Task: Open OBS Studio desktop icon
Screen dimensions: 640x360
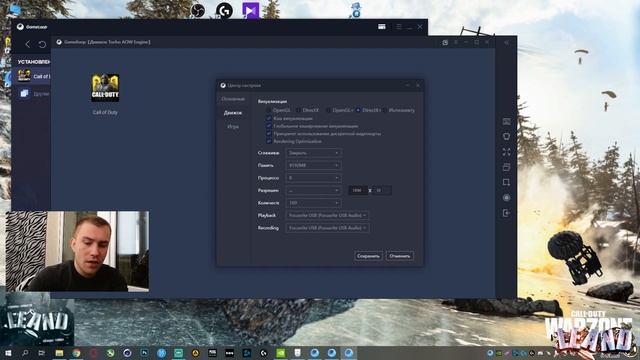Action: [x=198, y=10]
